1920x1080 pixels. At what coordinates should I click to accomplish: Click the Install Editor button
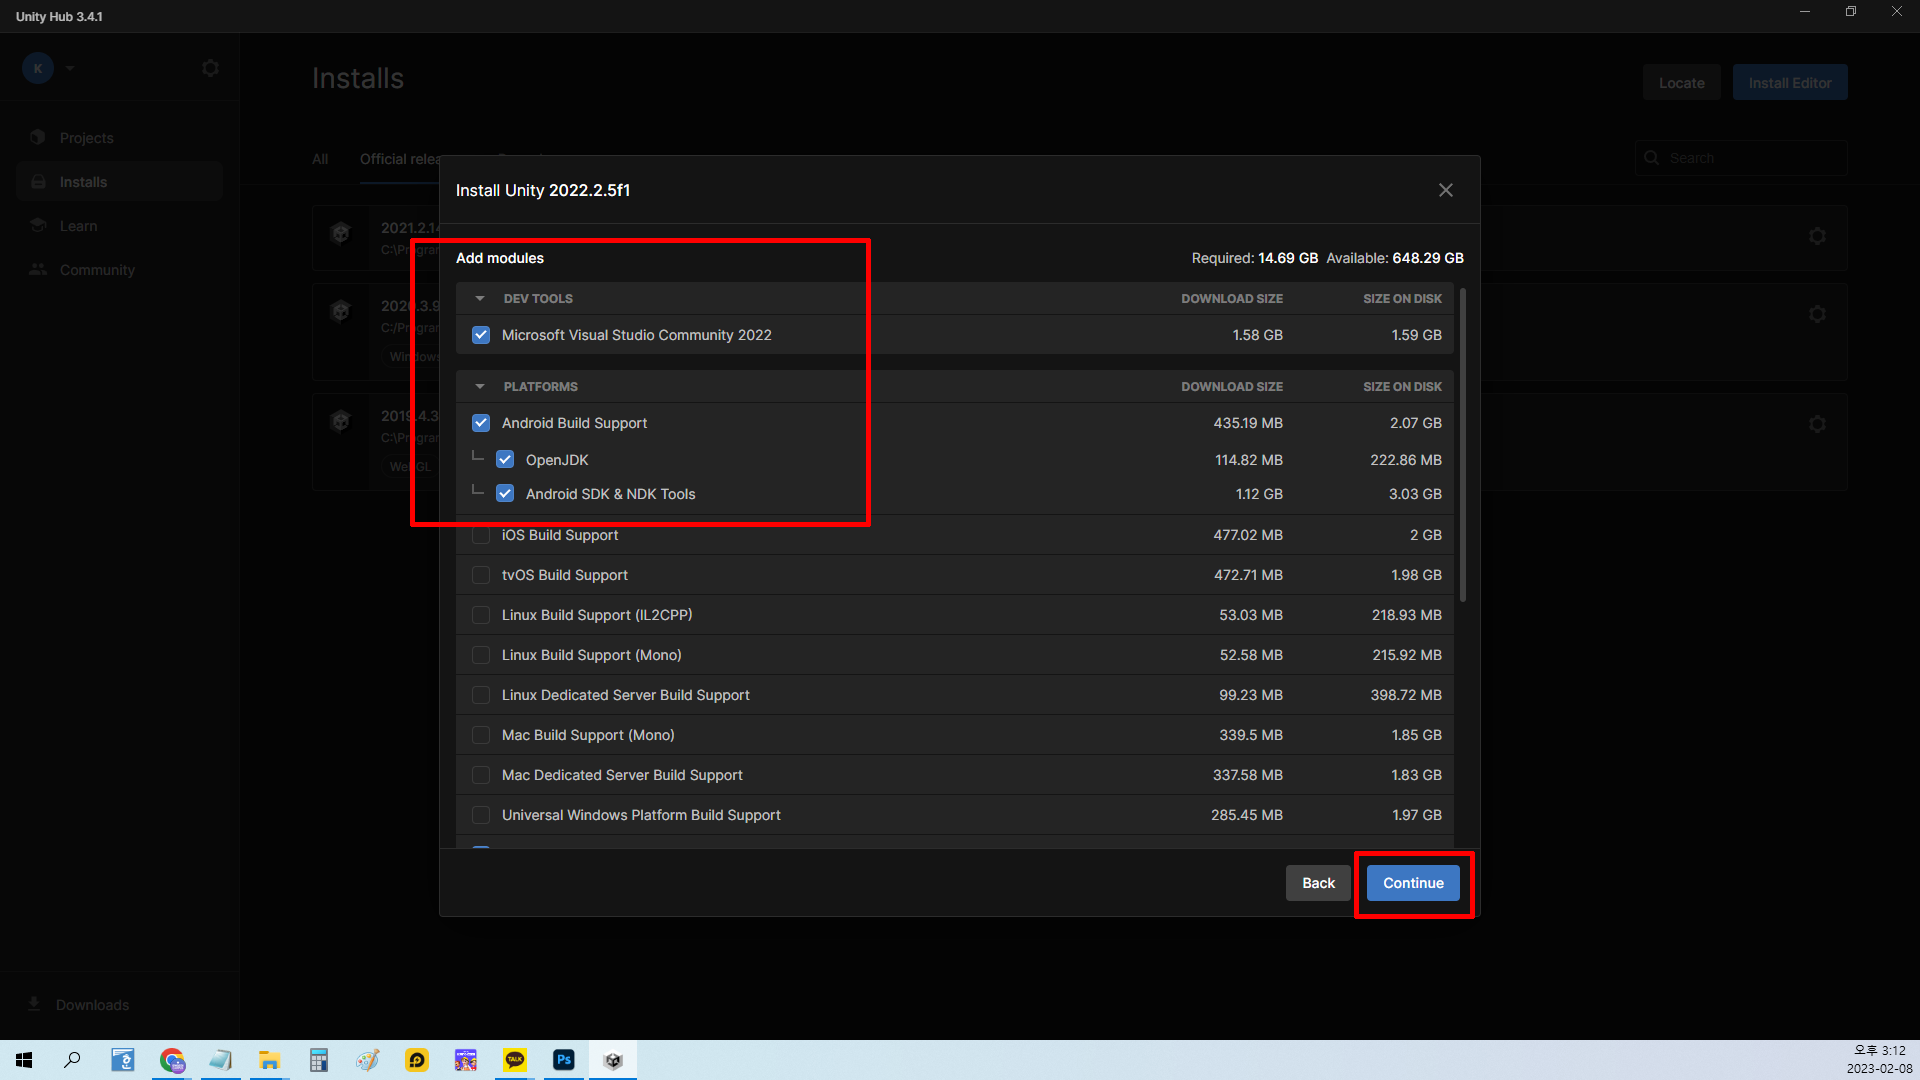[1790, 83]
